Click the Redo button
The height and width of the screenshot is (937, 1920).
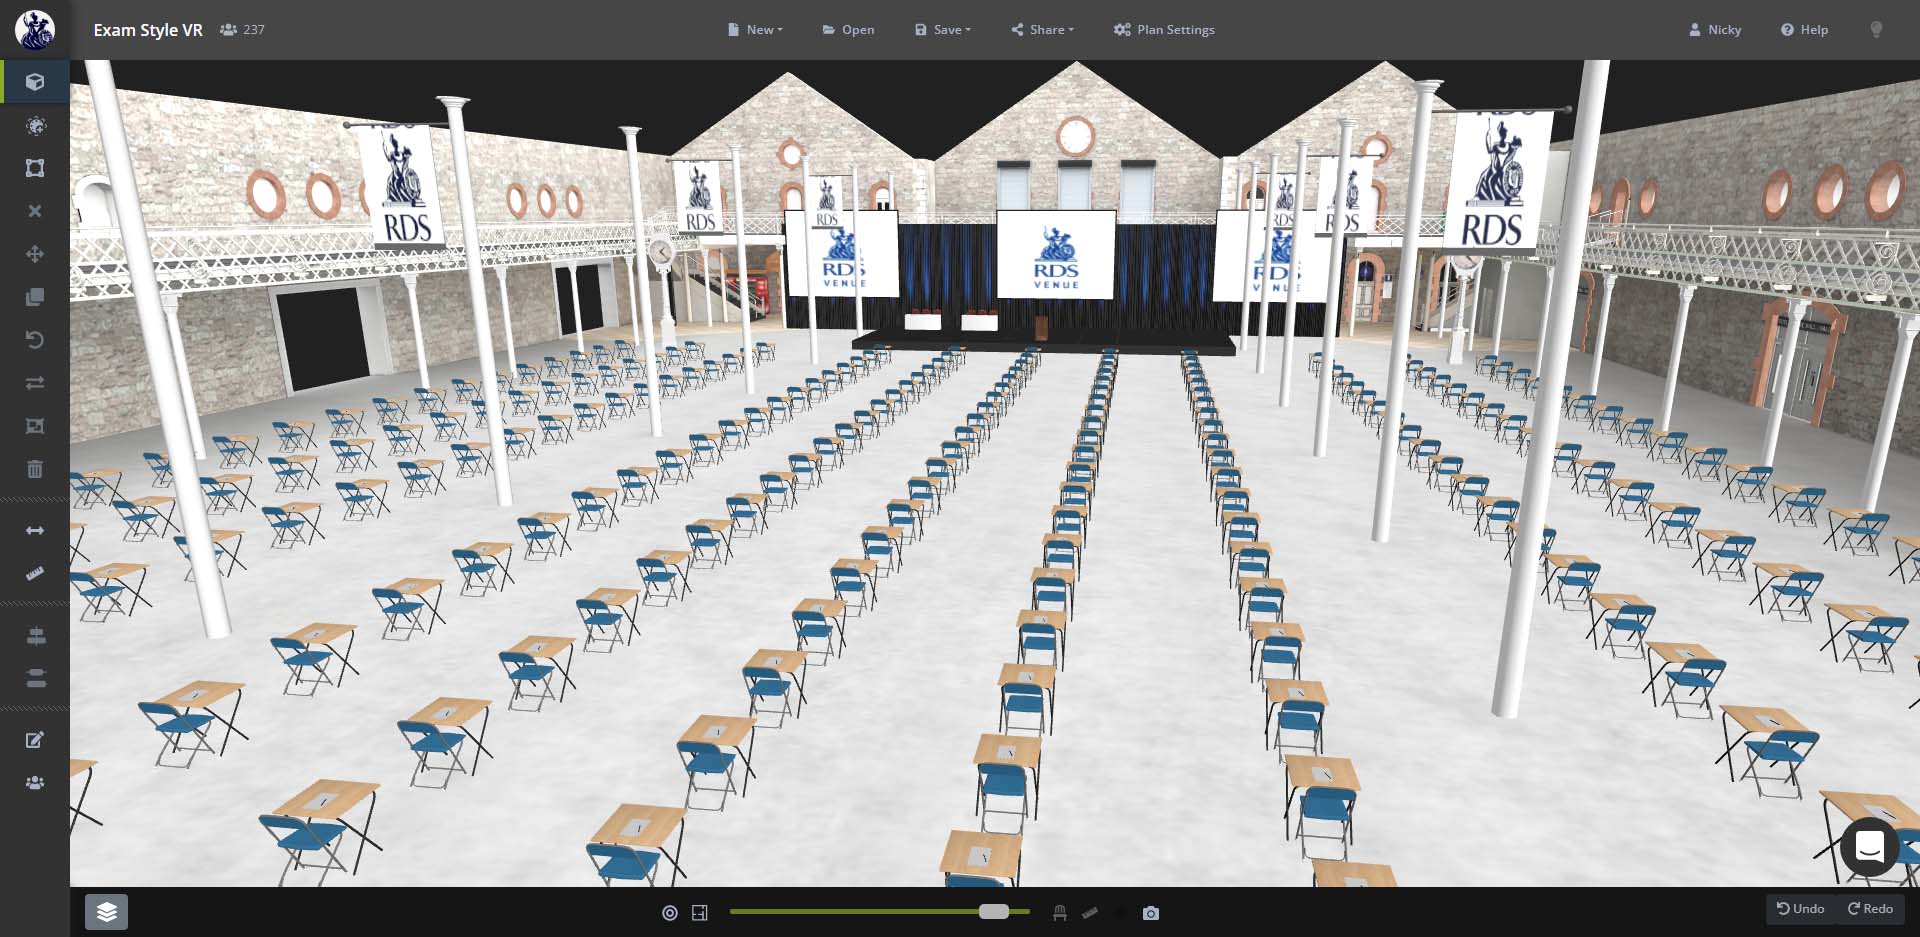[x=1870, y=909]
